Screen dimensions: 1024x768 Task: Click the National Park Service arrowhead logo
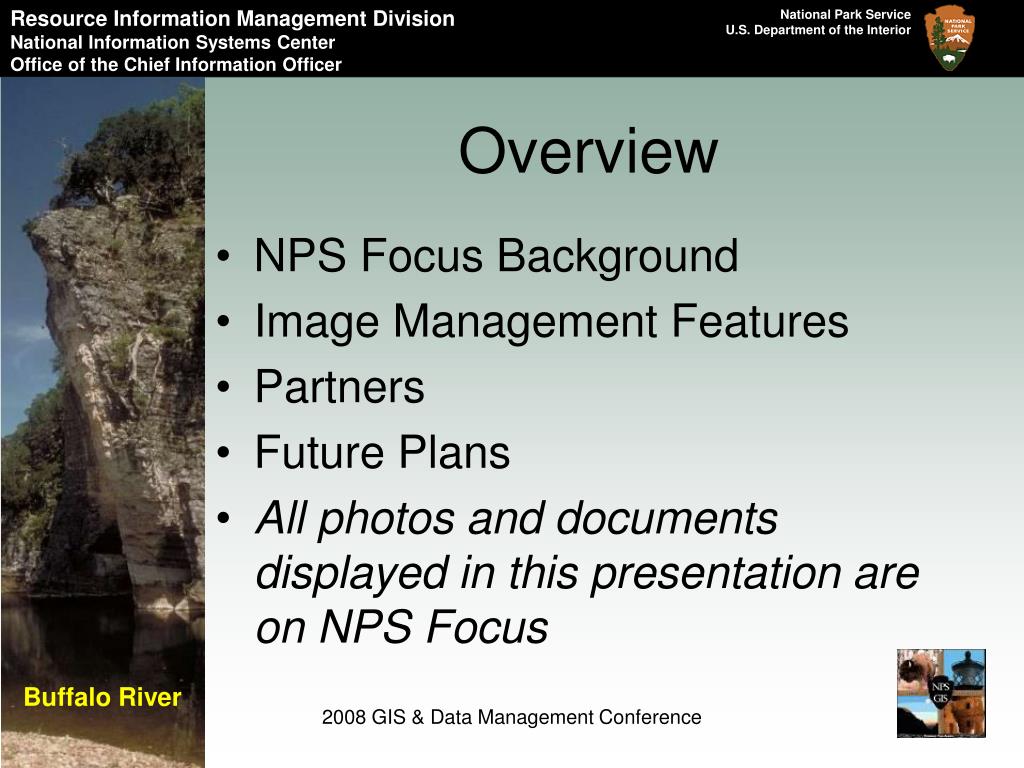[x=950, y=39]
